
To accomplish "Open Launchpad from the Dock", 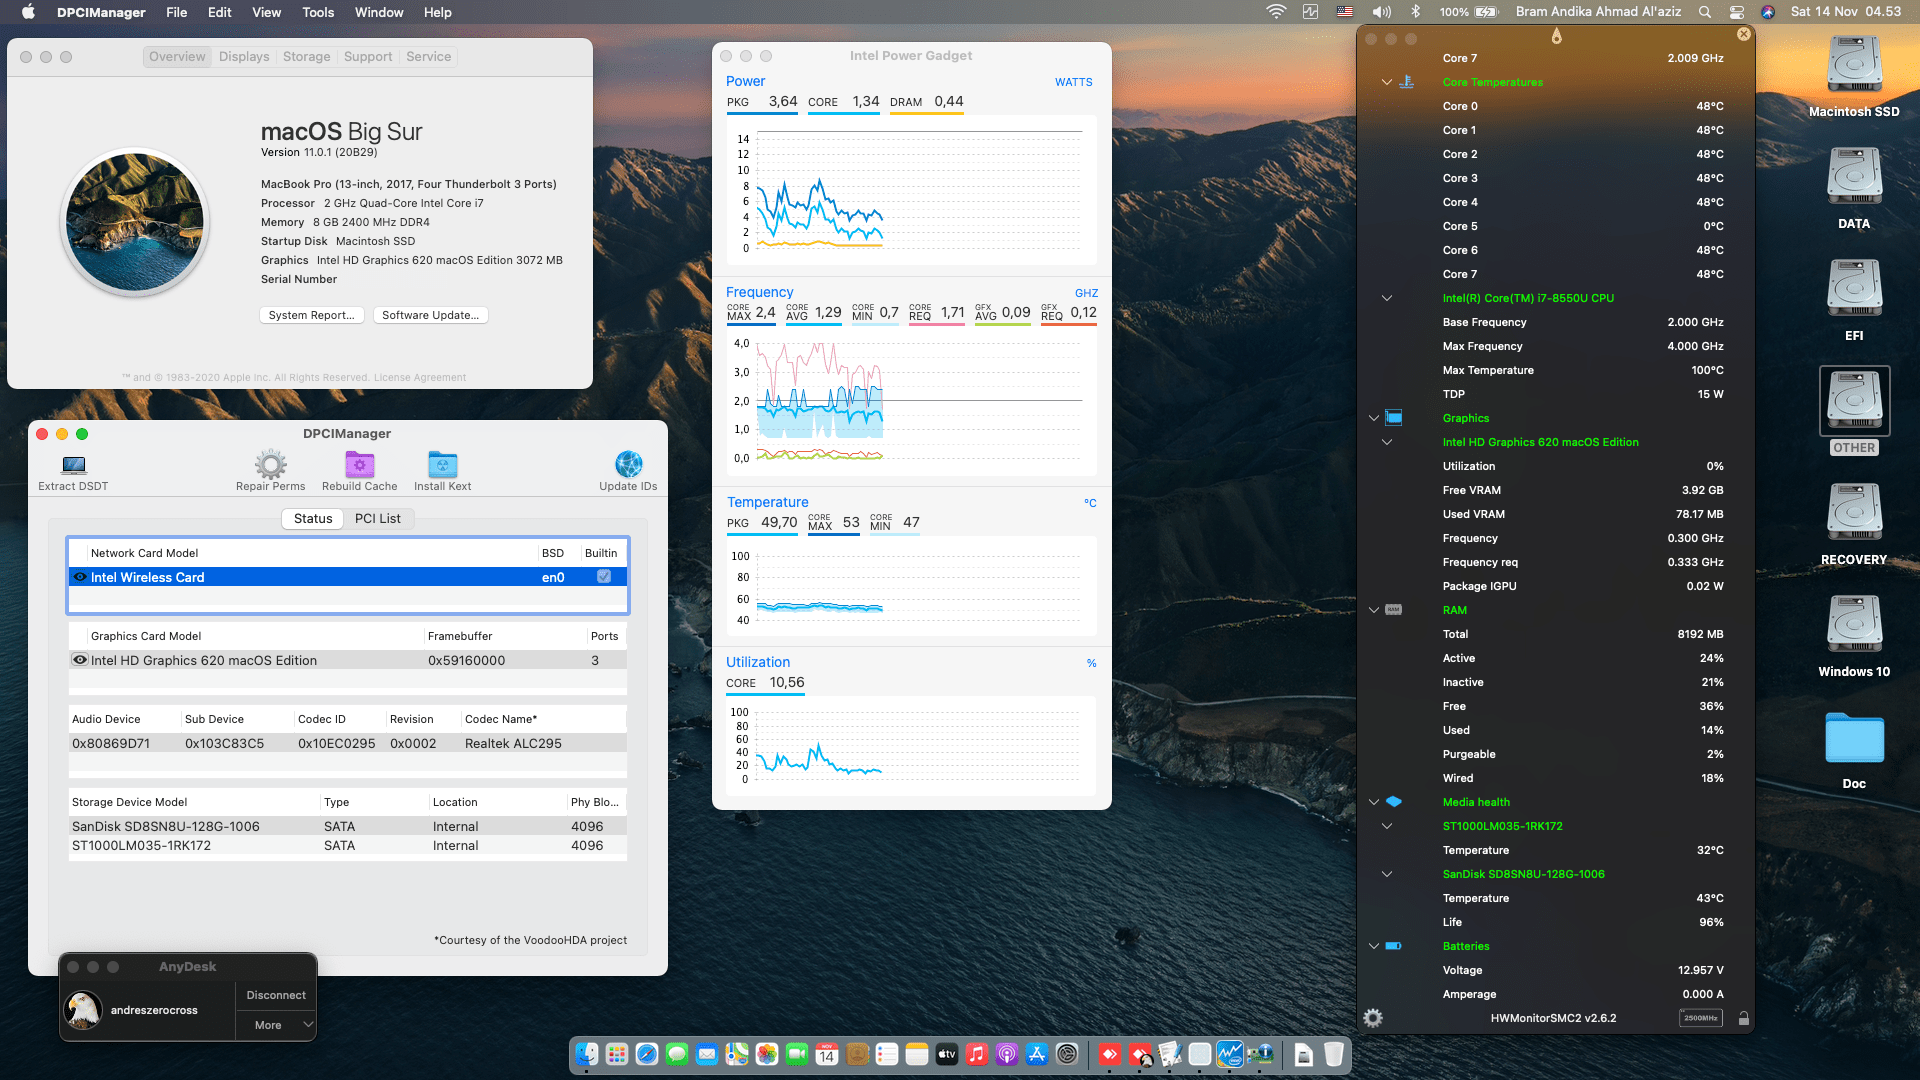I will [617, 1054].
